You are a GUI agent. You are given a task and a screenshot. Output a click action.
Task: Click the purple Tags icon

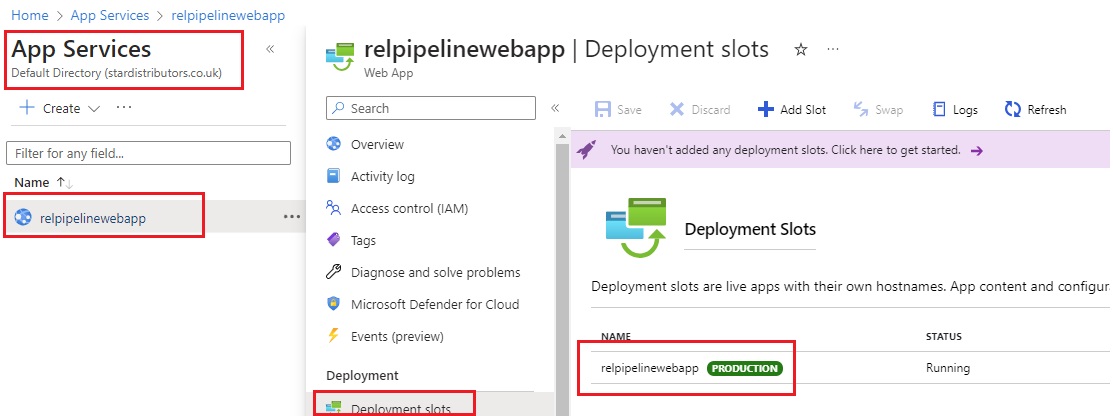coord(334,240)
